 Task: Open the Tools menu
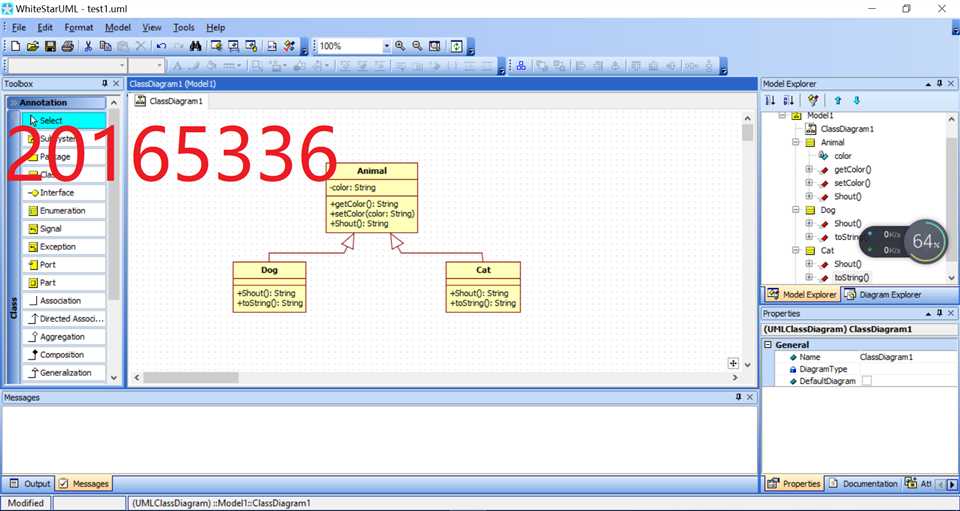coord(184,28)
